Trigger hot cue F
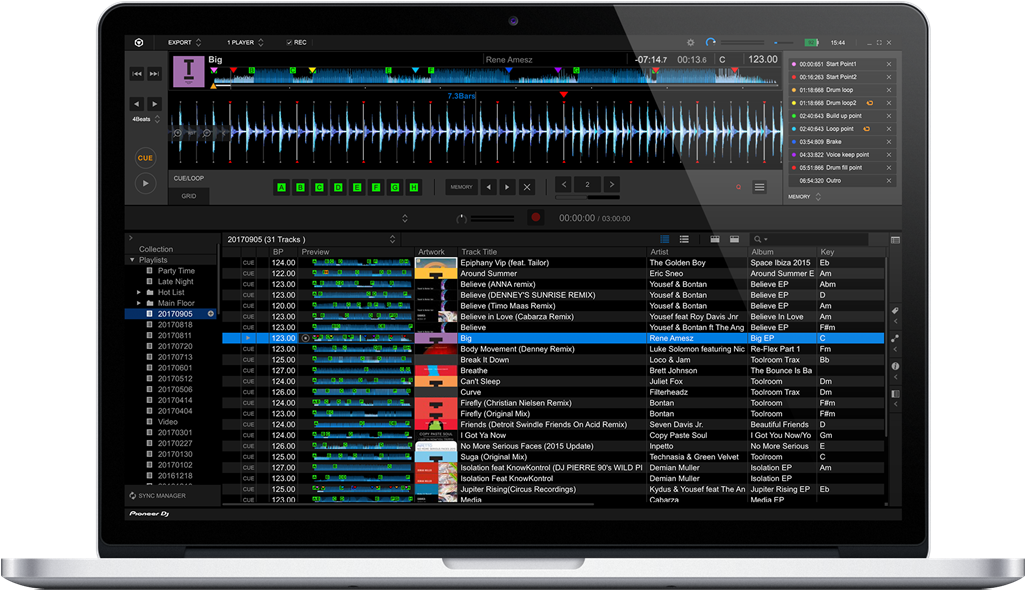 tap(376, 188)
